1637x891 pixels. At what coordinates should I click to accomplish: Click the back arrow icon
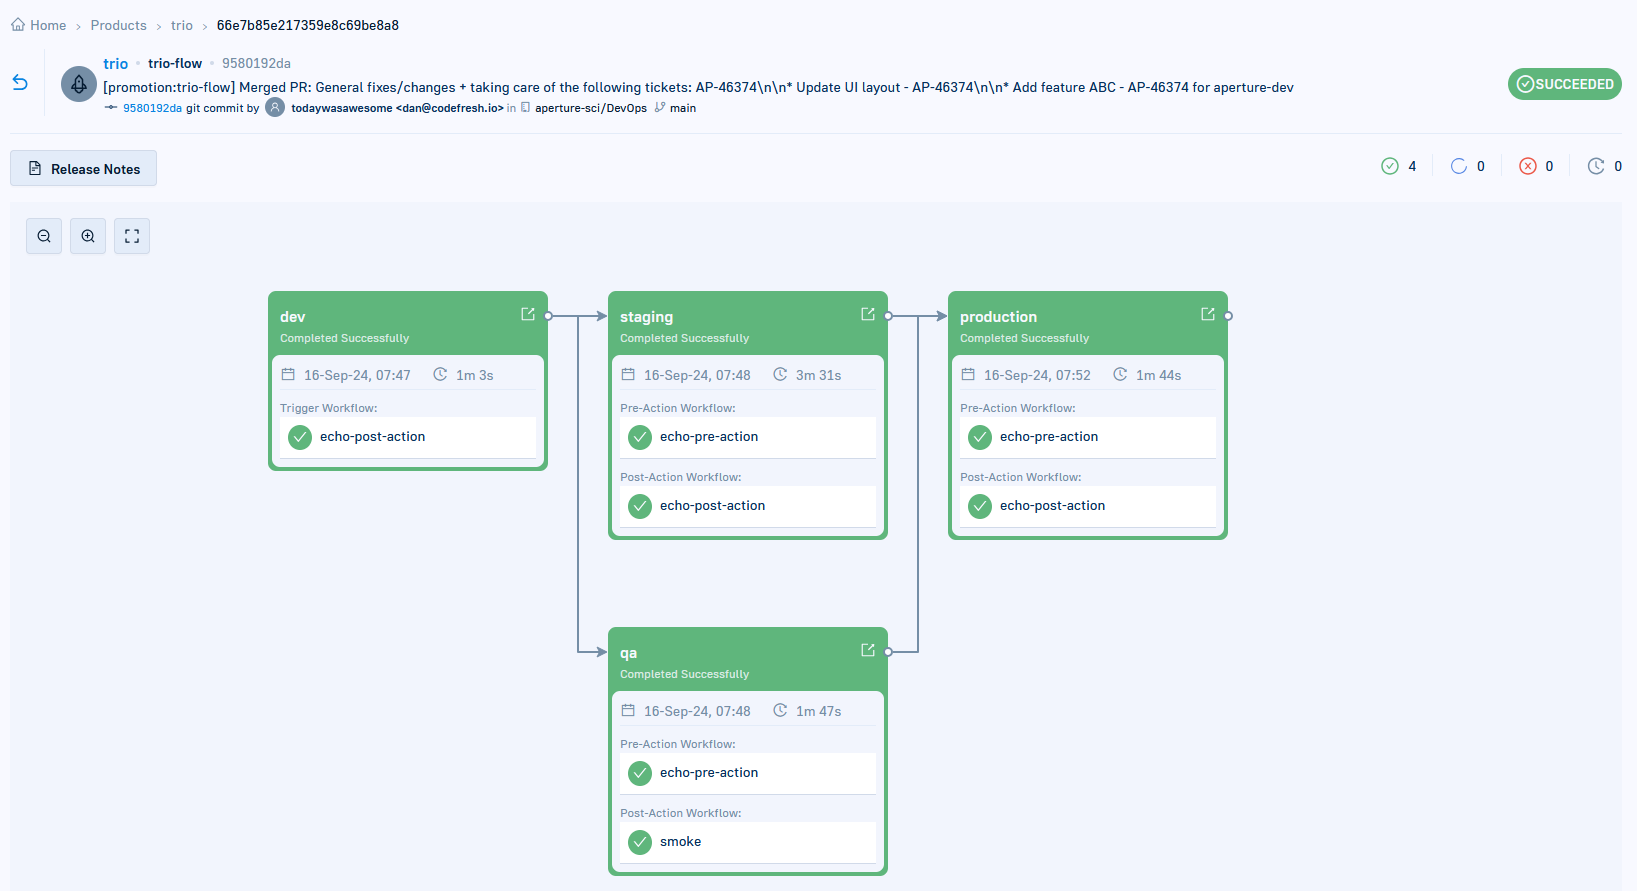(20, 83)
